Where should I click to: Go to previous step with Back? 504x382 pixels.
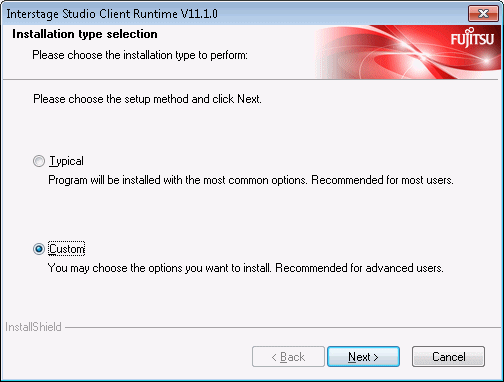(x=288, y=357)
